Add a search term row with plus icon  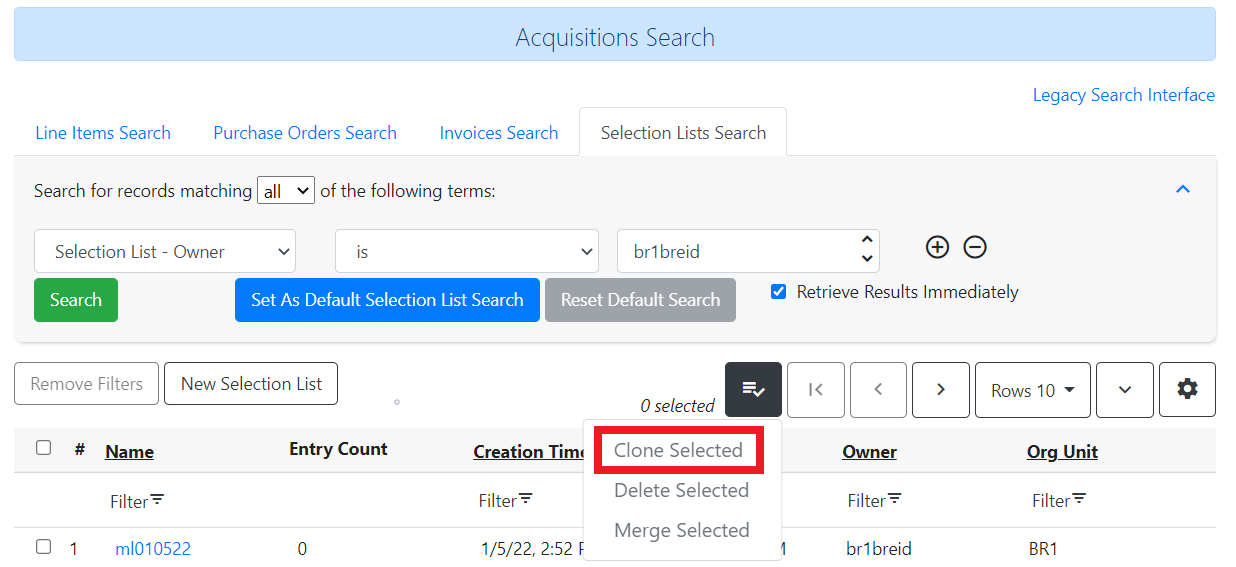[937, 247]
